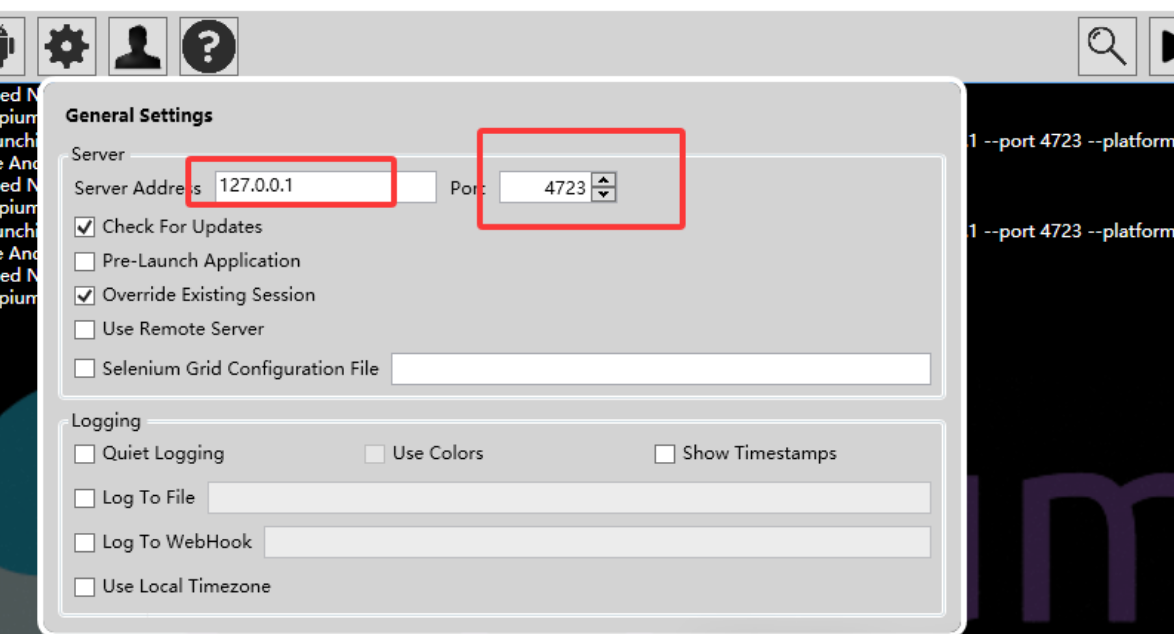Open the About question mark icon
This screenshot has width=1174, height=634.
pyautogui.click(x=209, y=46)
